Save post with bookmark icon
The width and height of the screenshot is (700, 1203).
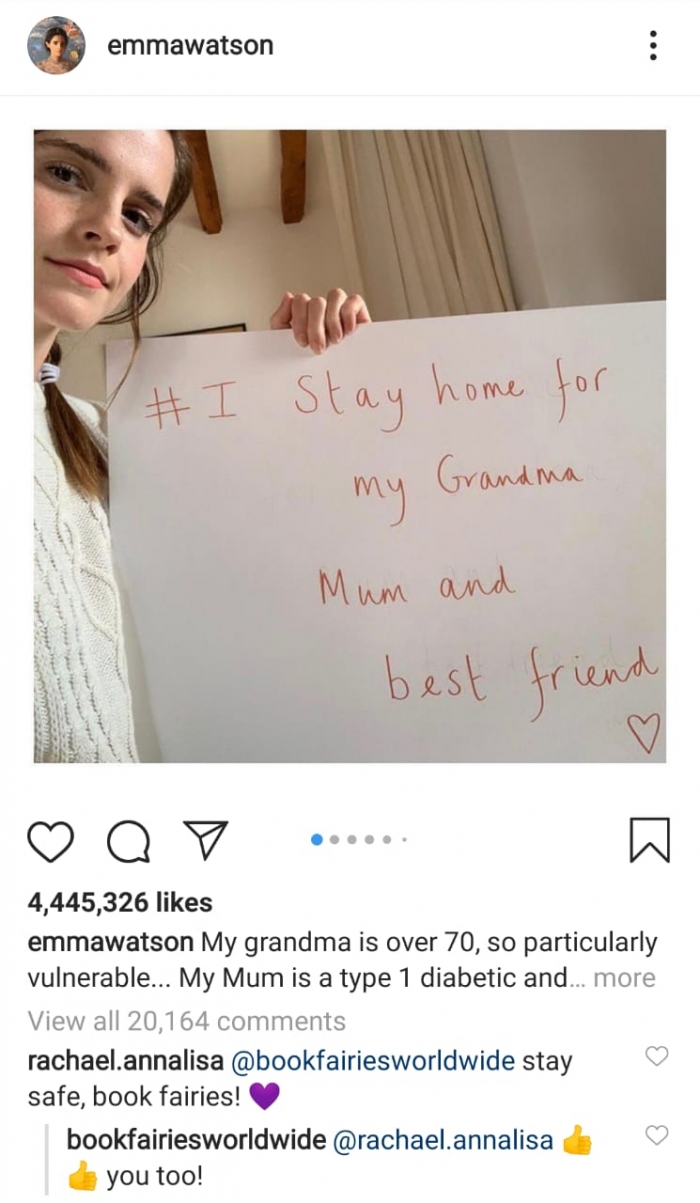coord(650,840)
